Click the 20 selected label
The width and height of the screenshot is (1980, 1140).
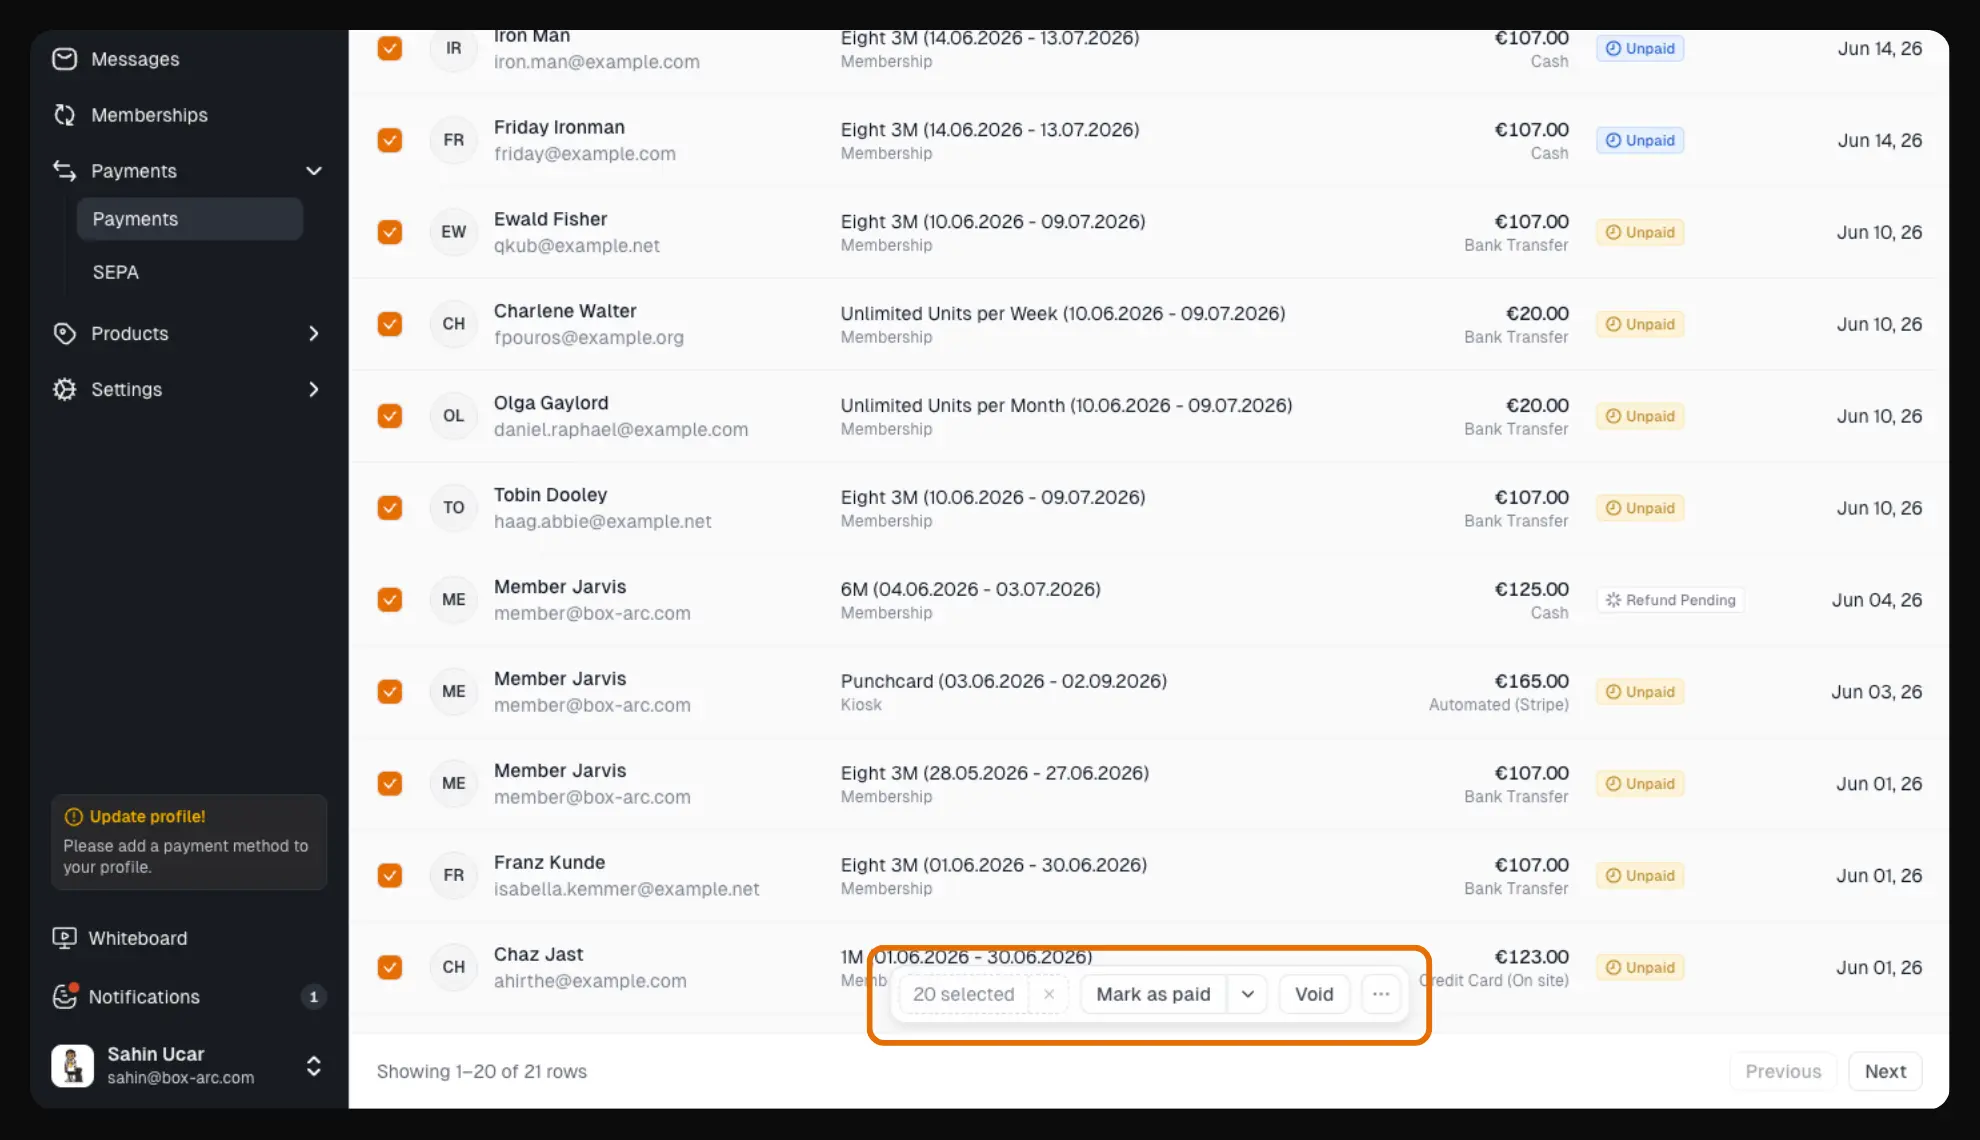[963, 994]
